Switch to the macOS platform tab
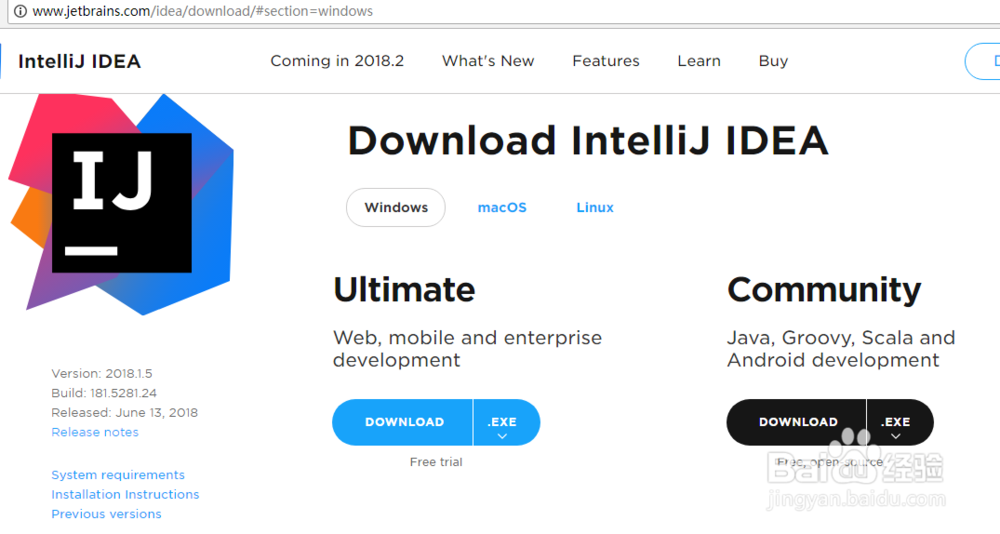The image size is (1000, 534). click(502, 207)
